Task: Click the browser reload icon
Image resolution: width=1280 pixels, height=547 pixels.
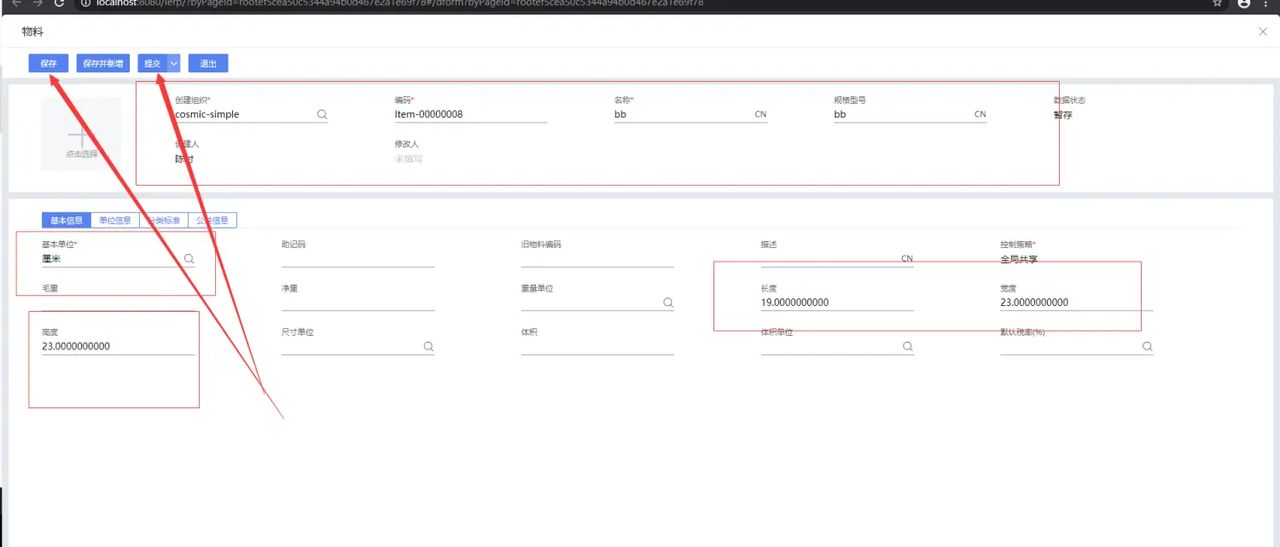Action: click(60, 3)
